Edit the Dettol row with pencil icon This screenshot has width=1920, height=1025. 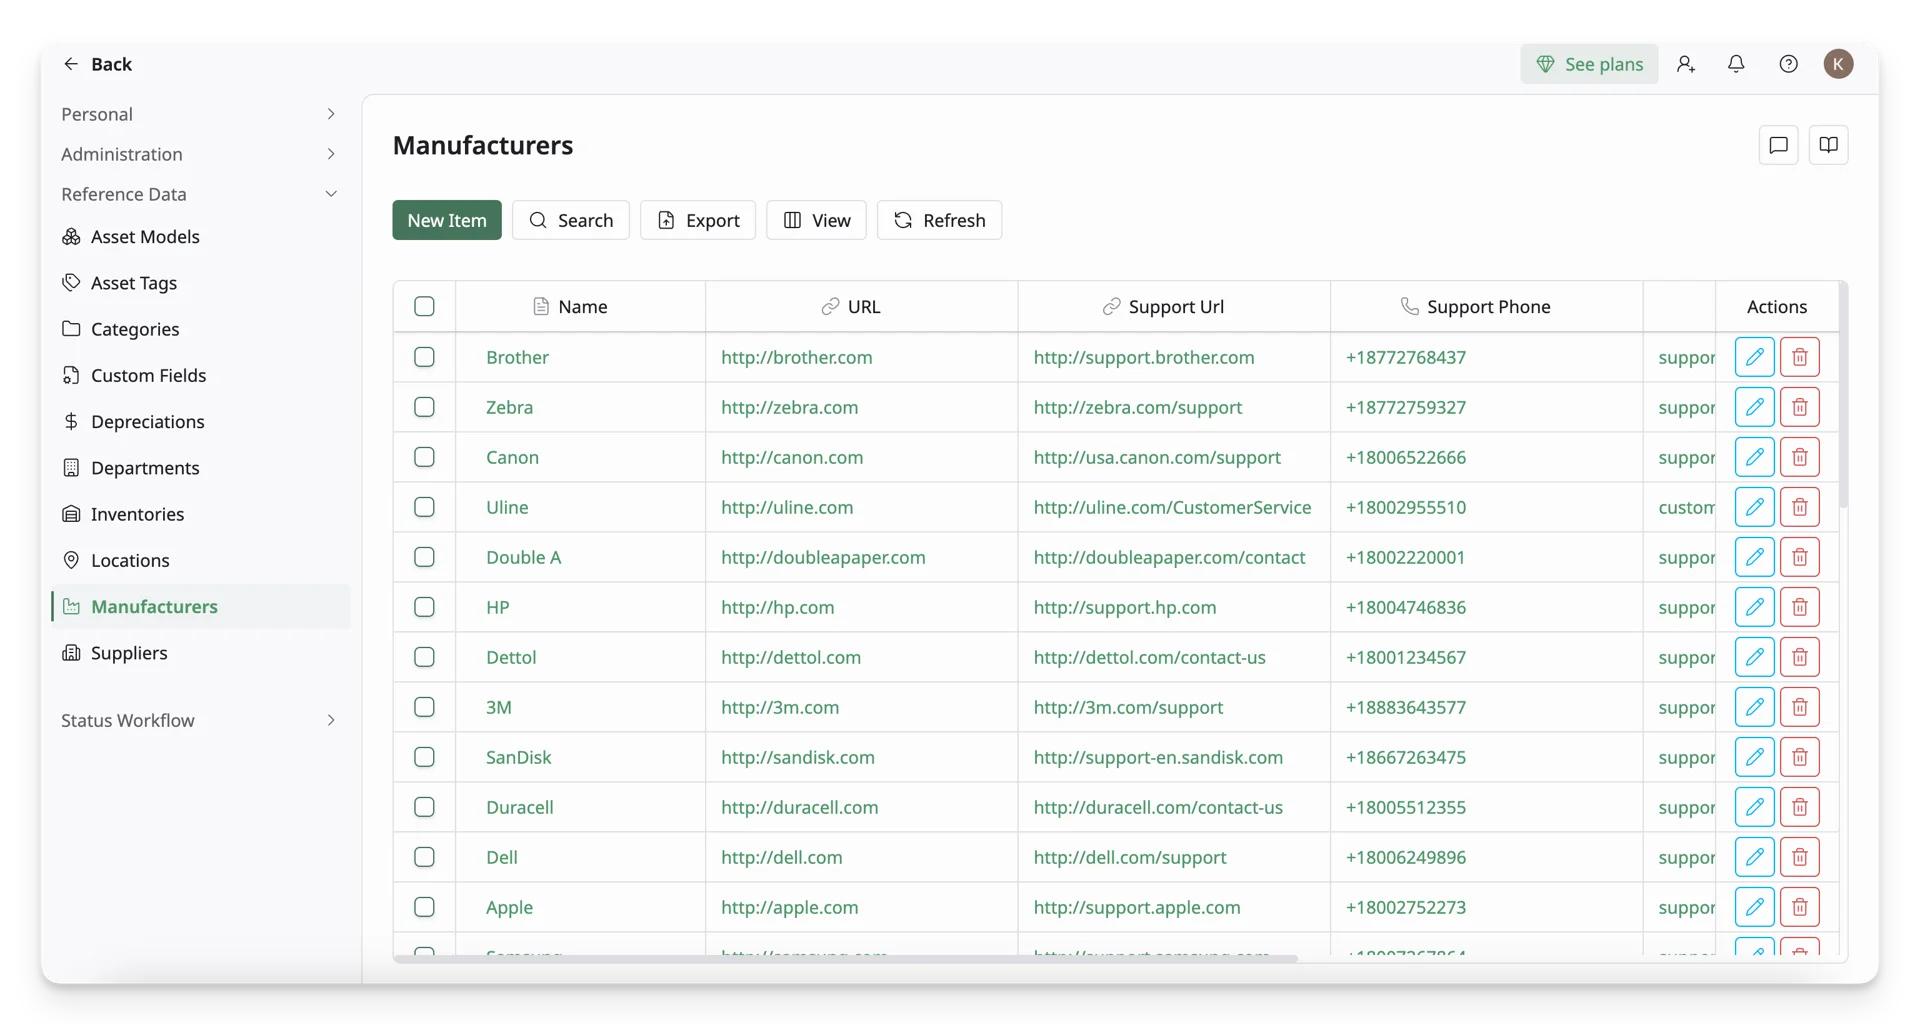pyautogui.click(x=1754, y=657)
